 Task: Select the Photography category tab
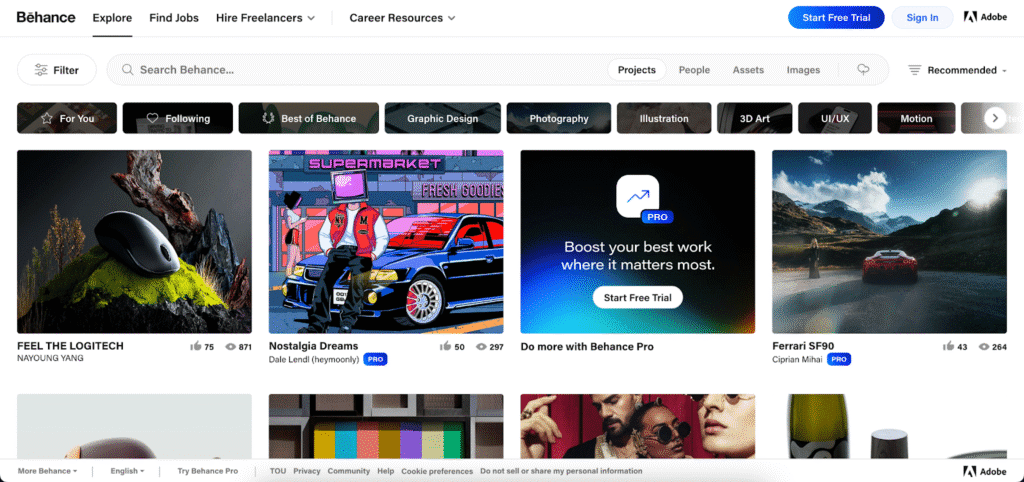click(x=559, y=118)
